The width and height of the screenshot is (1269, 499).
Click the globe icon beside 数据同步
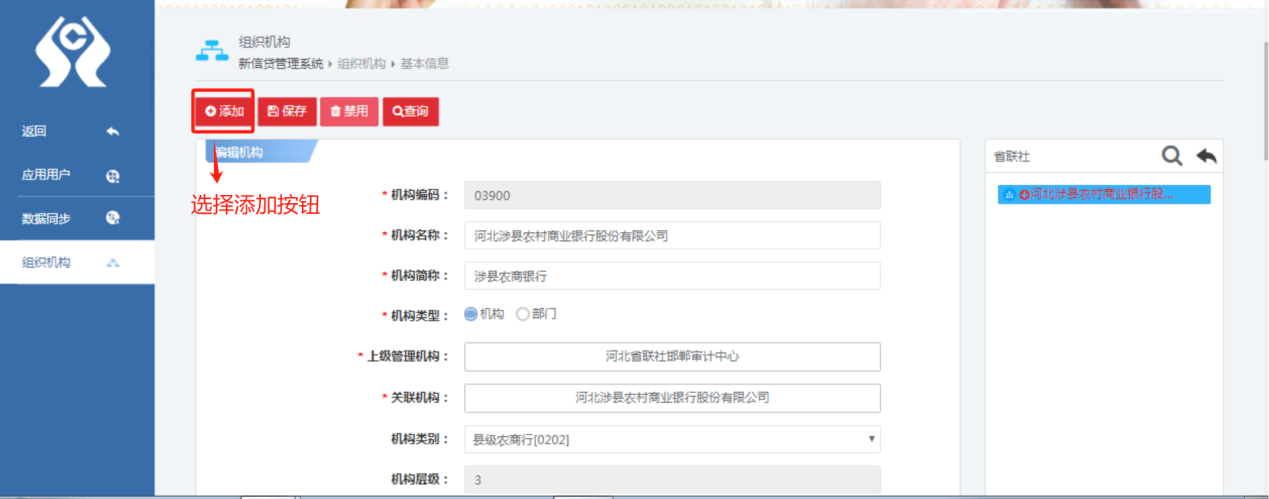(x=113, y=218)
